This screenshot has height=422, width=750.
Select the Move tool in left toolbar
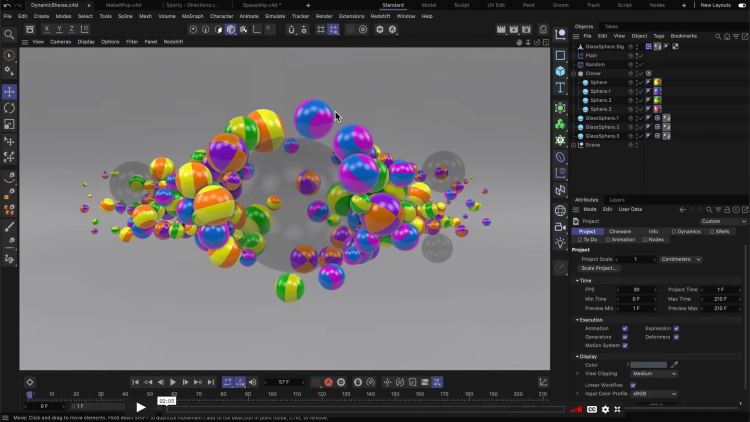coord(9,91)
